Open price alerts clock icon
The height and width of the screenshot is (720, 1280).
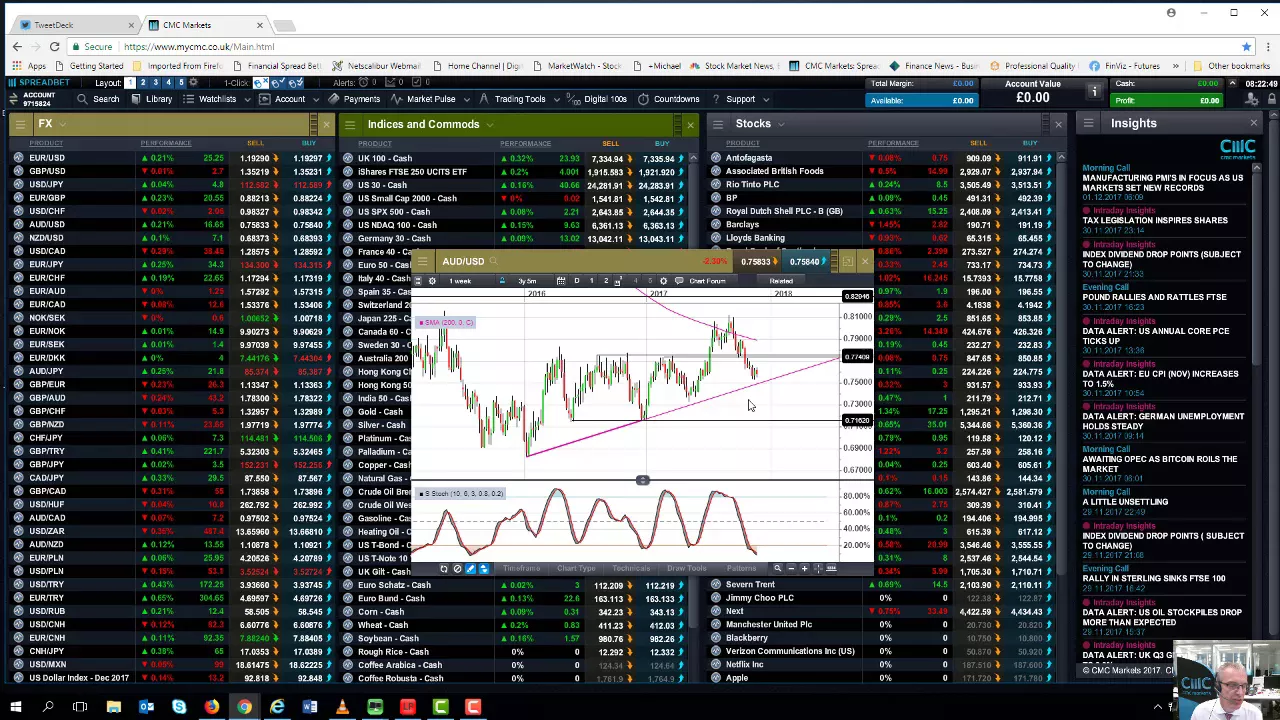363,83
